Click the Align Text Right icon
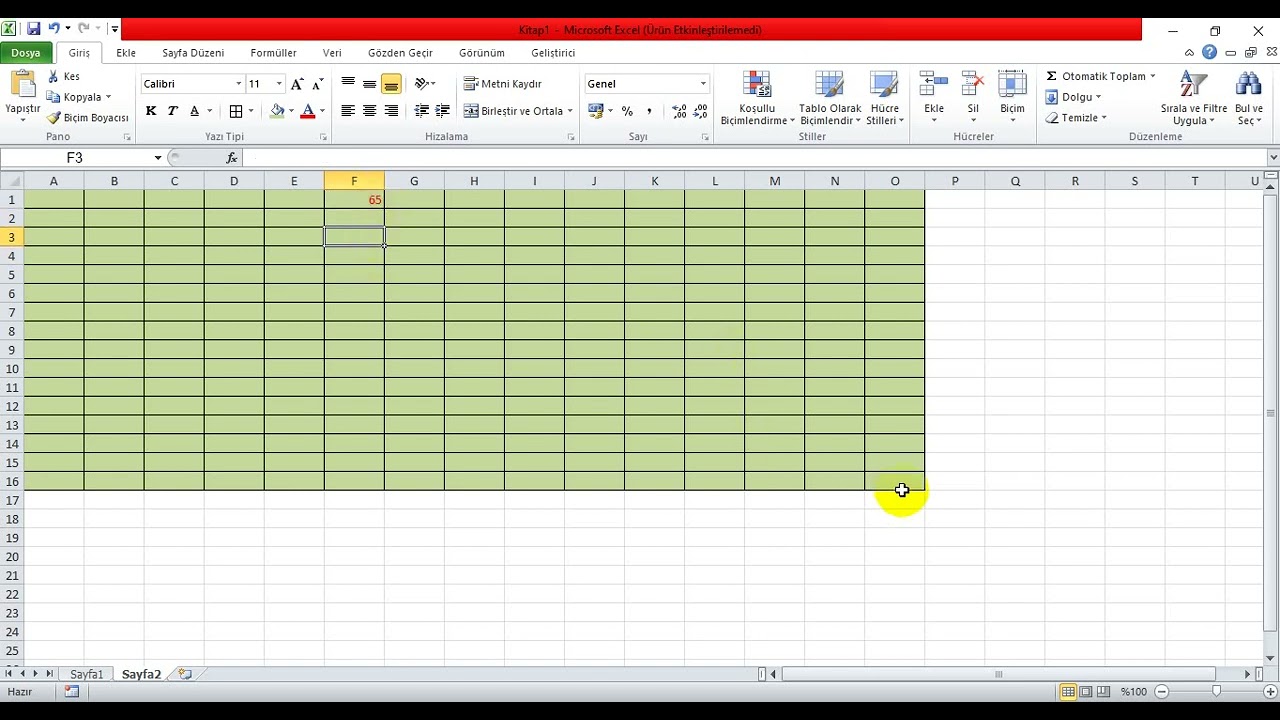 pyautogui.click(x=391, y=111)
